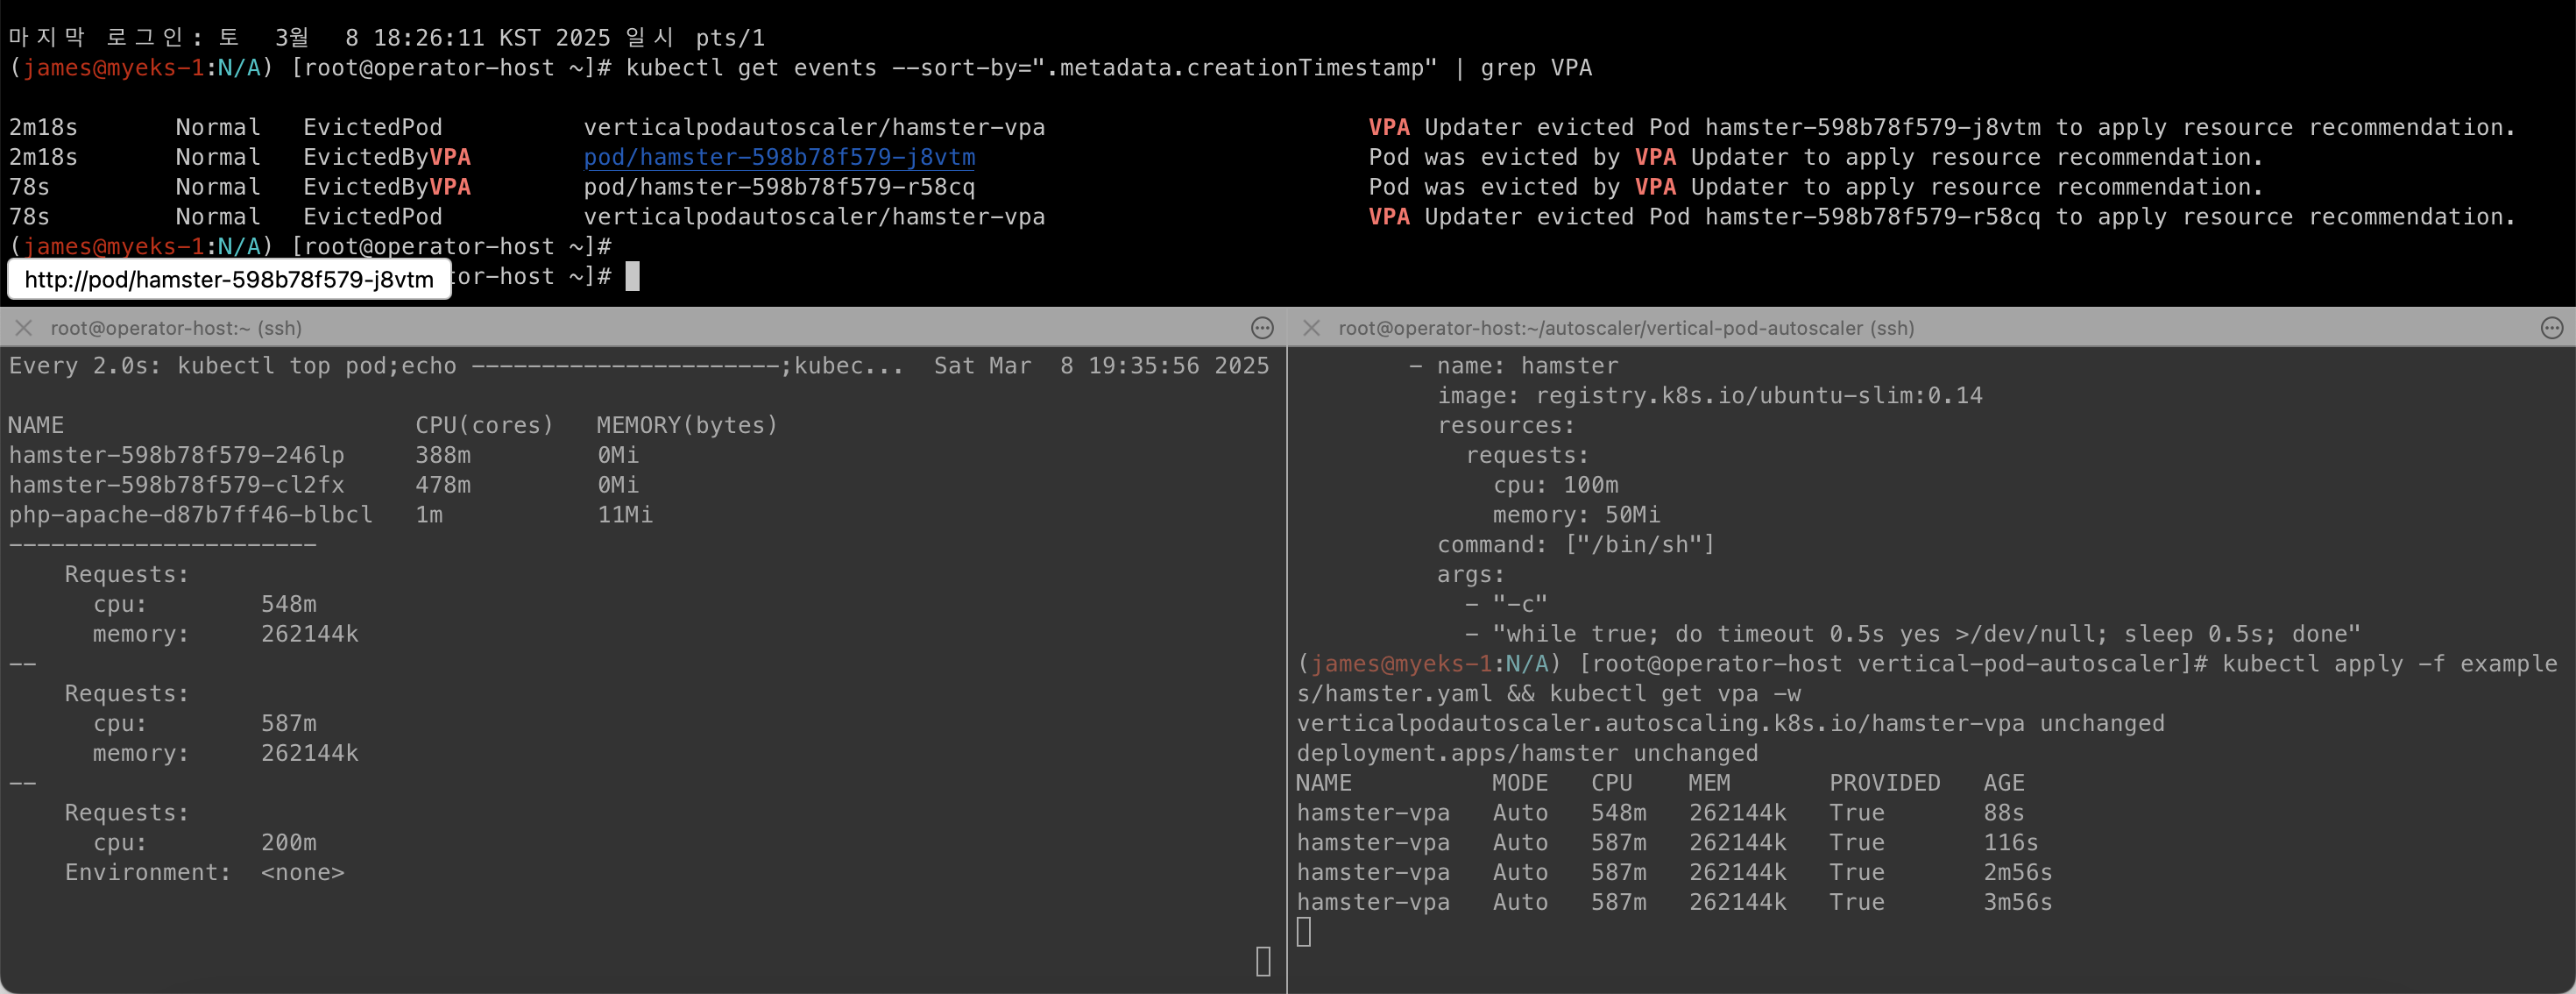Click pod name hamster-598b78f579-246lp
The width and height of the screenshot is (2576, 994).
coord(177,455)
